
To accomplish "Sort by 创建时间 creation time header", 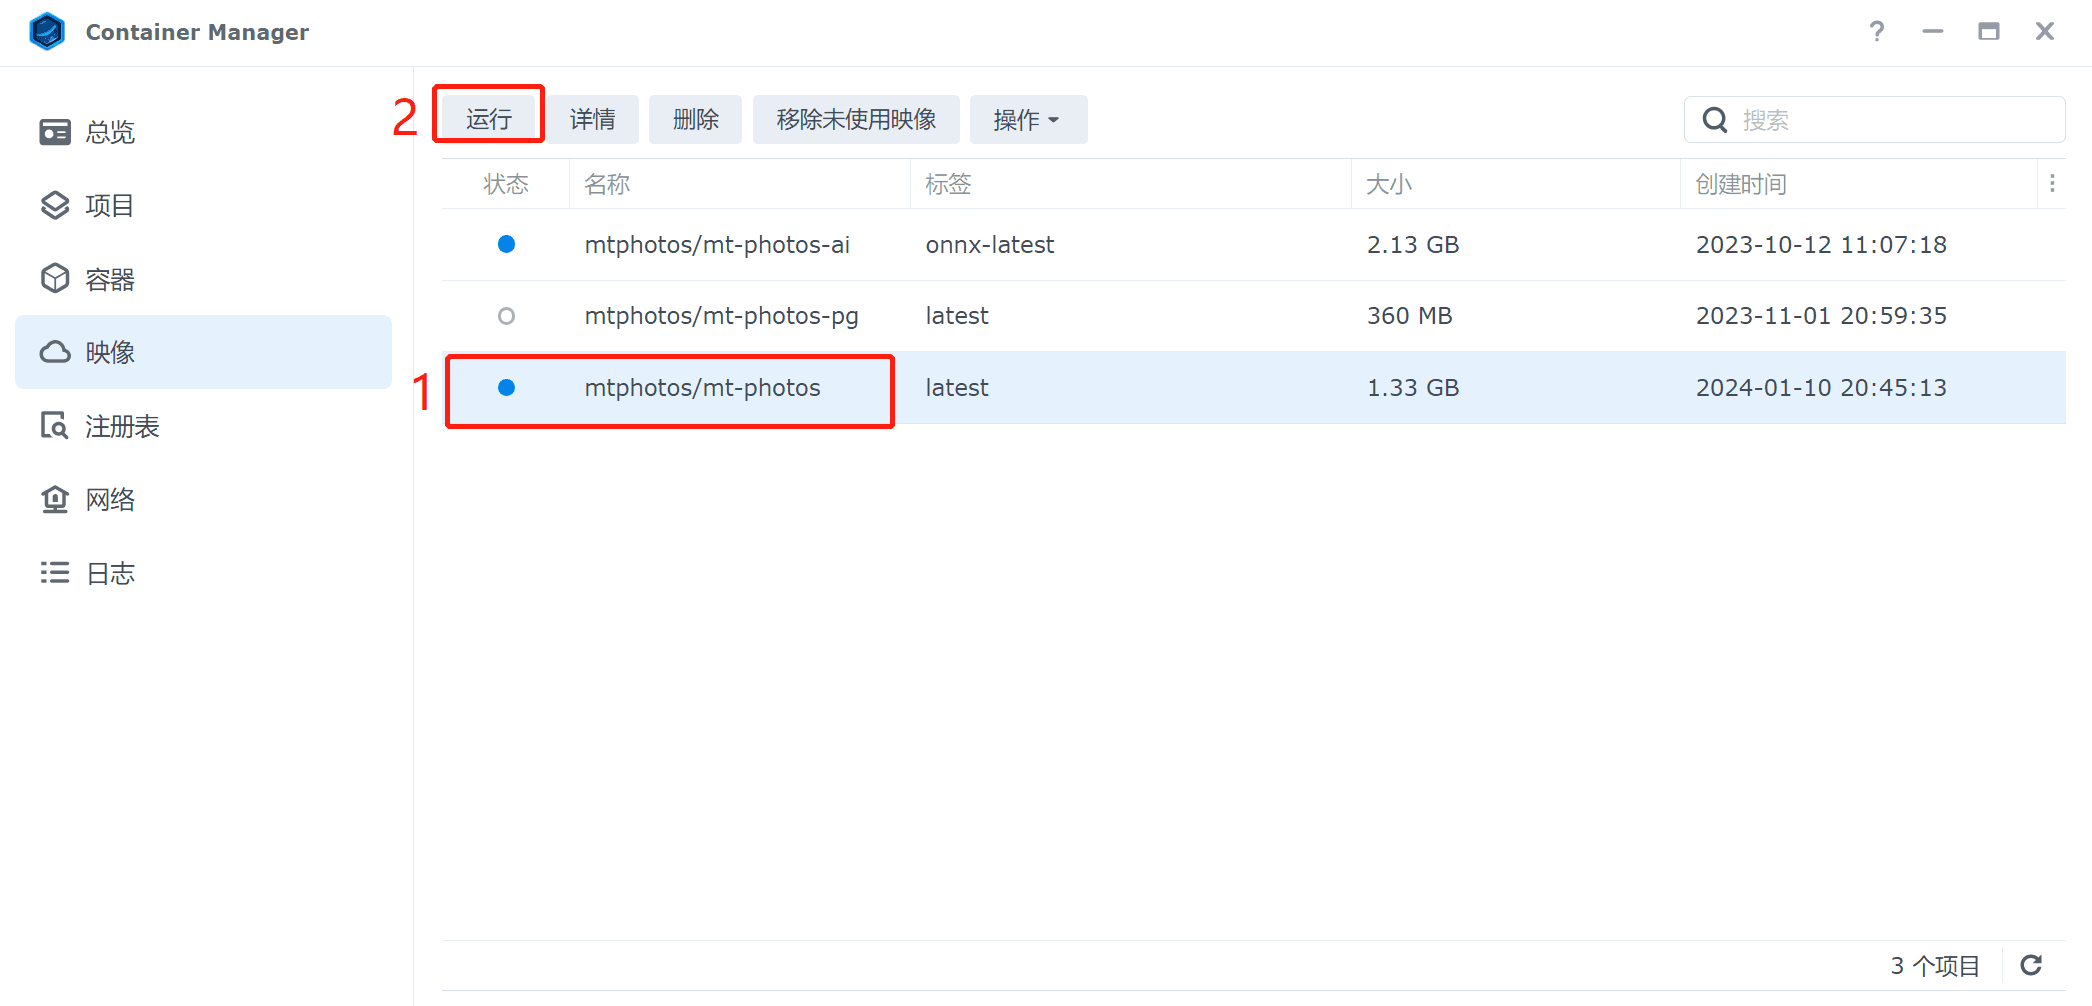I will tap(1859, 184).
